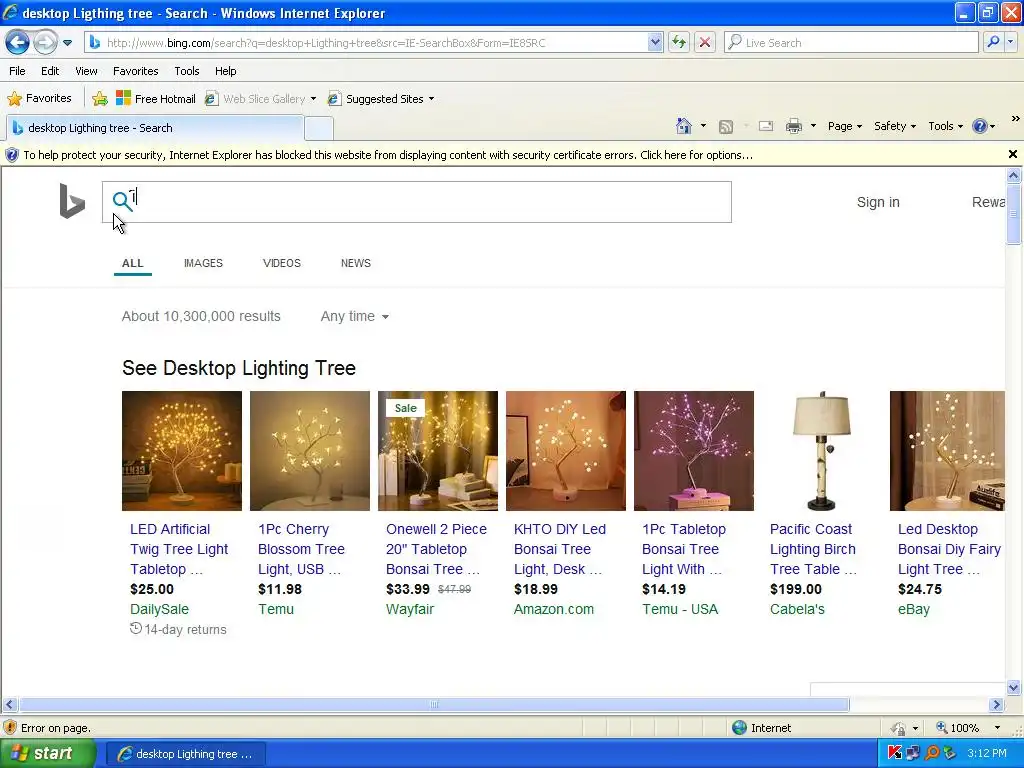Image resolution: width=1024 pixels, height=768 pixels.
Task: Click the Home page icon
Action: point(683,126)
